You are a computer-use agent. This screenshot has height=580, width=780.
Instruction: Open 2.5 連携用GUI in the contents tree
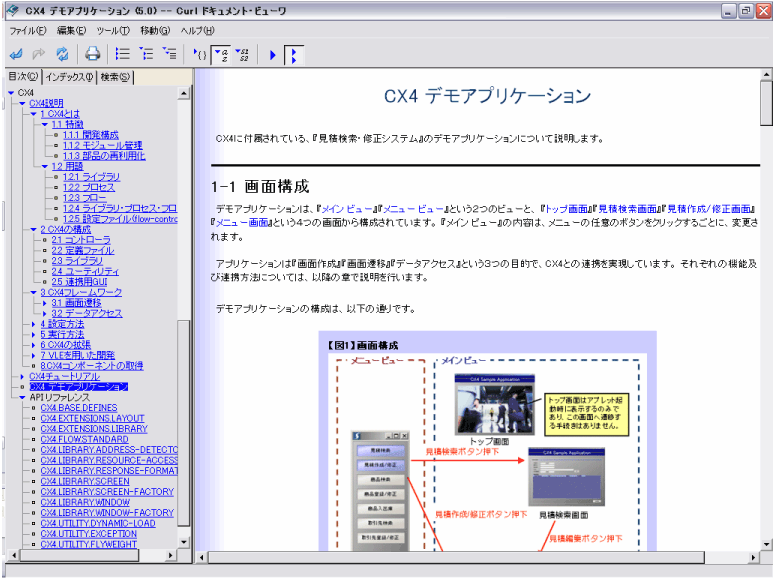79,282
